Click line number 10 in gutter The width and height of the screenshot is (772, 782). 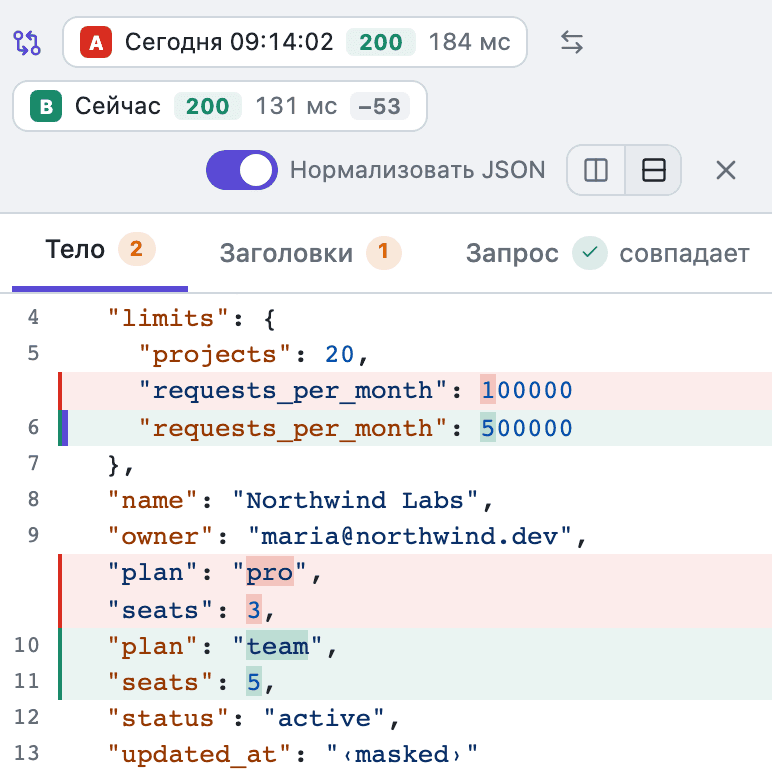(27, 645)
